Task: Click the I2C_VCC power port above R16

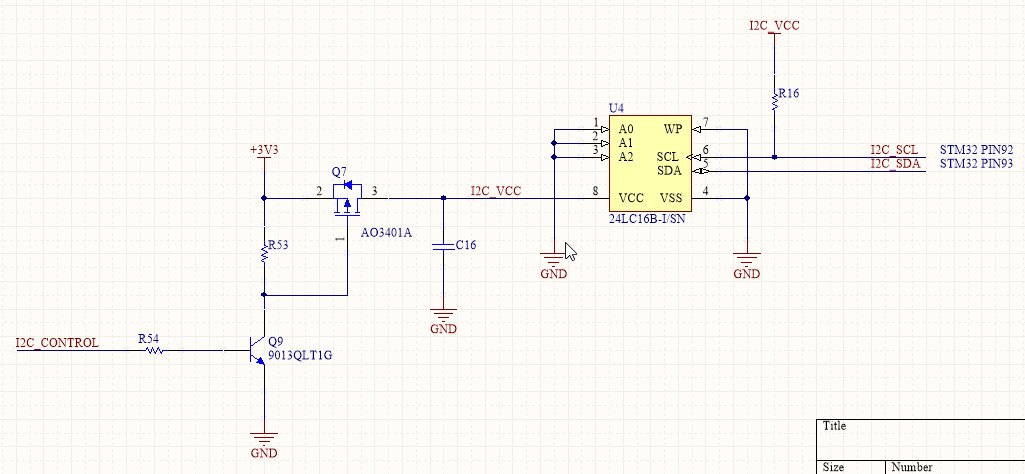Action: pyautogui.click(x=774, y=27)
